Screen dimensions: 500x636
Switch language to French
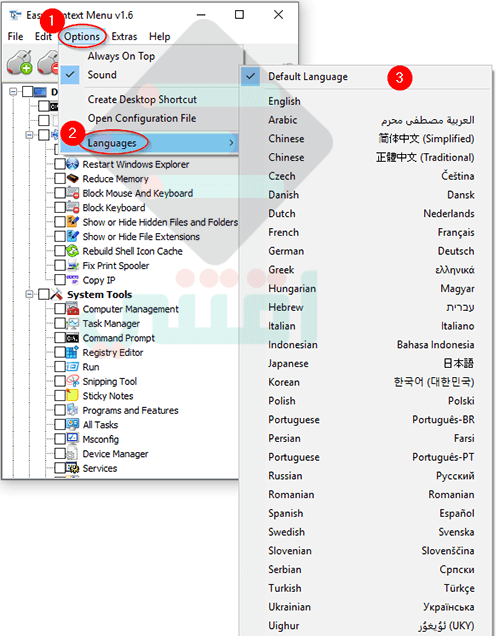366,232
